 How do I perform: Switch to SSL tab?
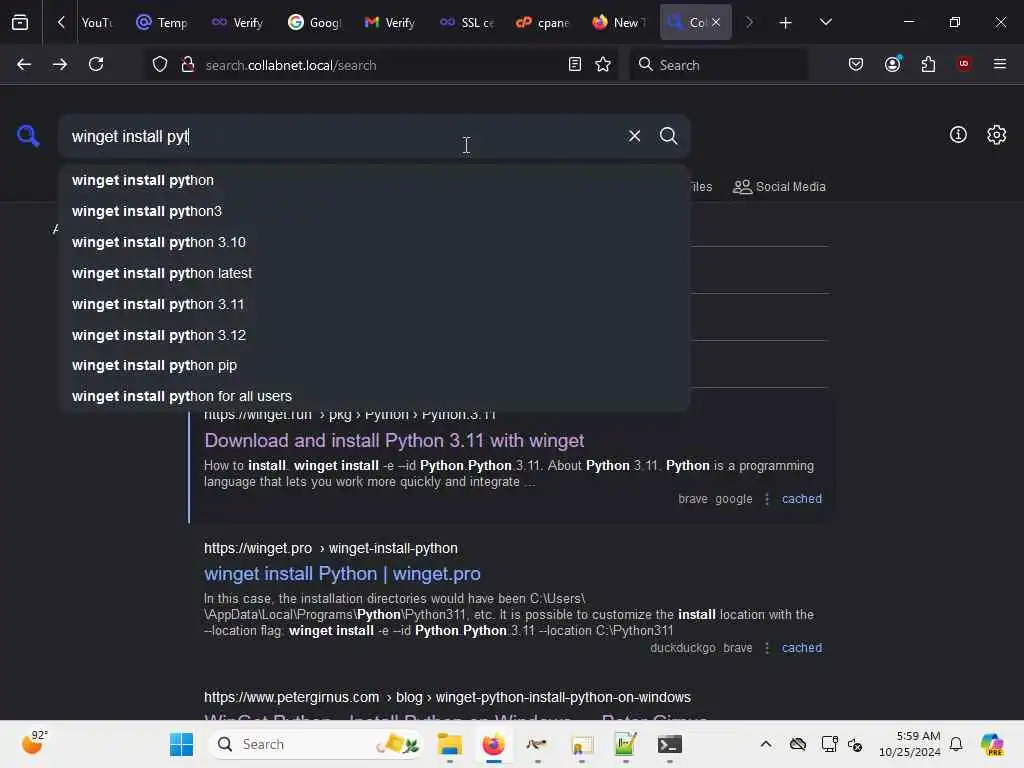point(468,23)
